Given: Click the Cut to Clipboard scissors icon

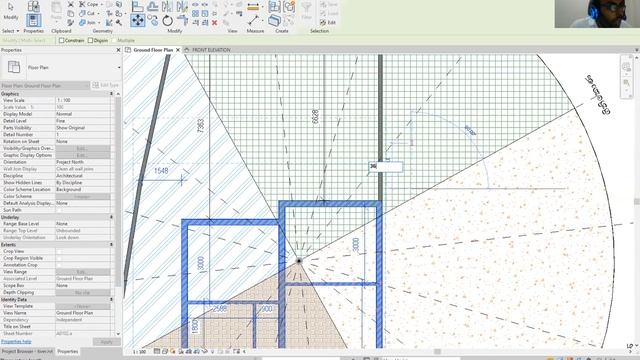Looking at the screenshot, I should pos(71,4).
